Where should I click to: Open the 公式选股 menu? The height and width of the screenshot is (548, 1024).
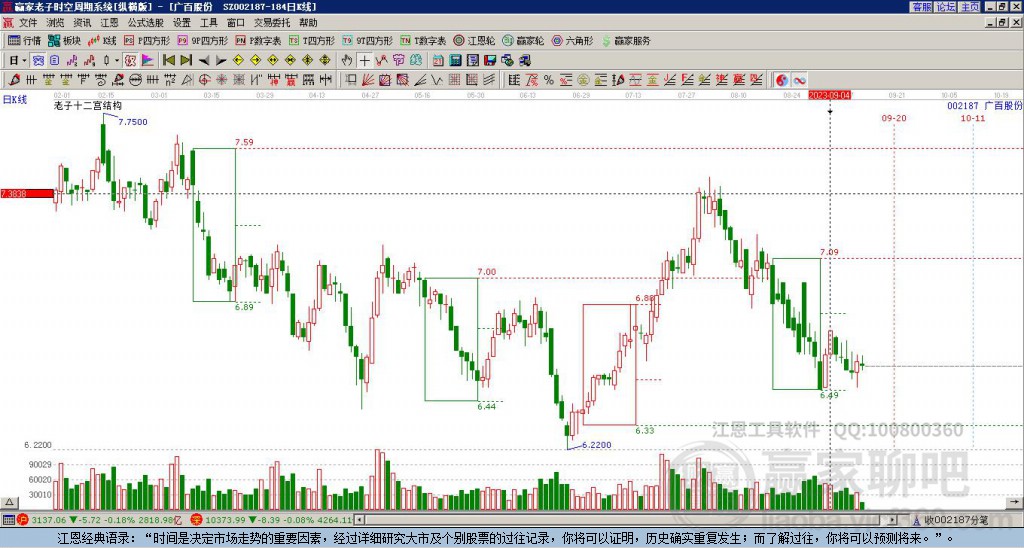[146, 23]
